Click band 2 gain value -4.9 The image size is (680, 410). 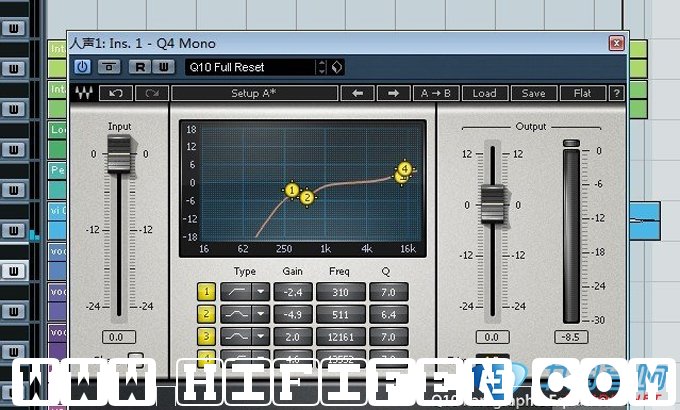click(x=293, y=314)
